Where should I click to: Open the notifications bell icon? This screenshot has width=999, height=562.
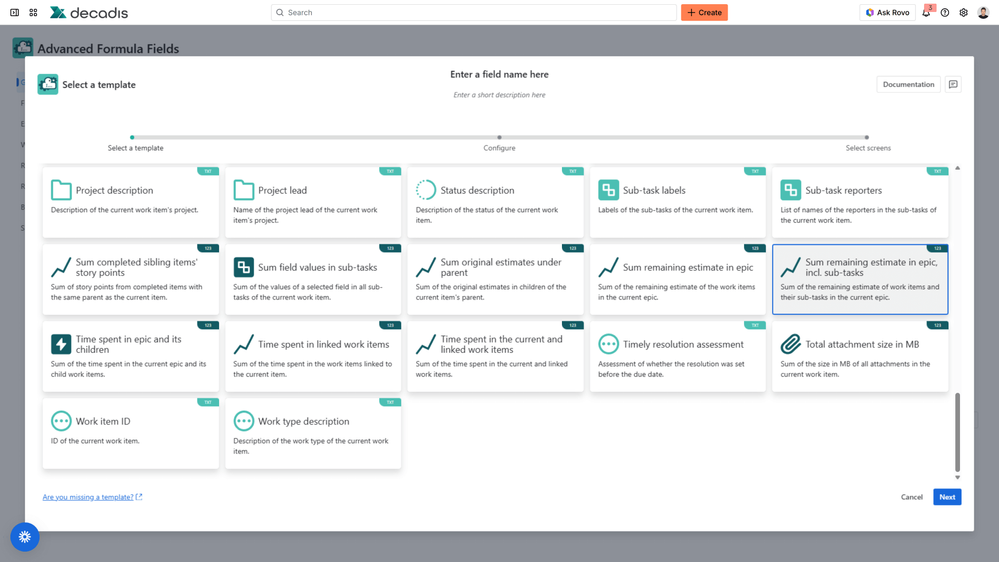(x=926, y=13)
